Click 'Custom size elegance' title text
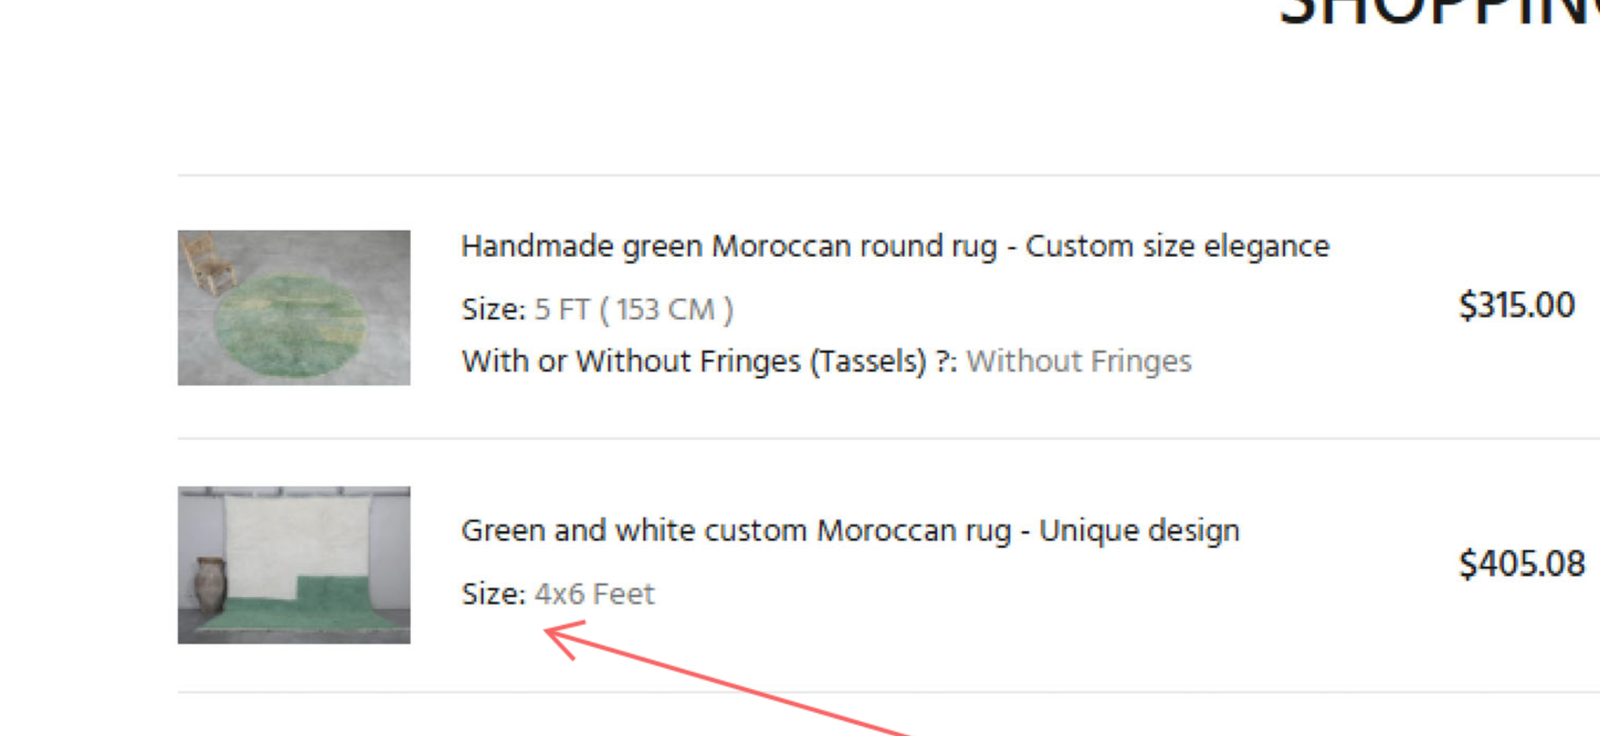 (1177, 246)
